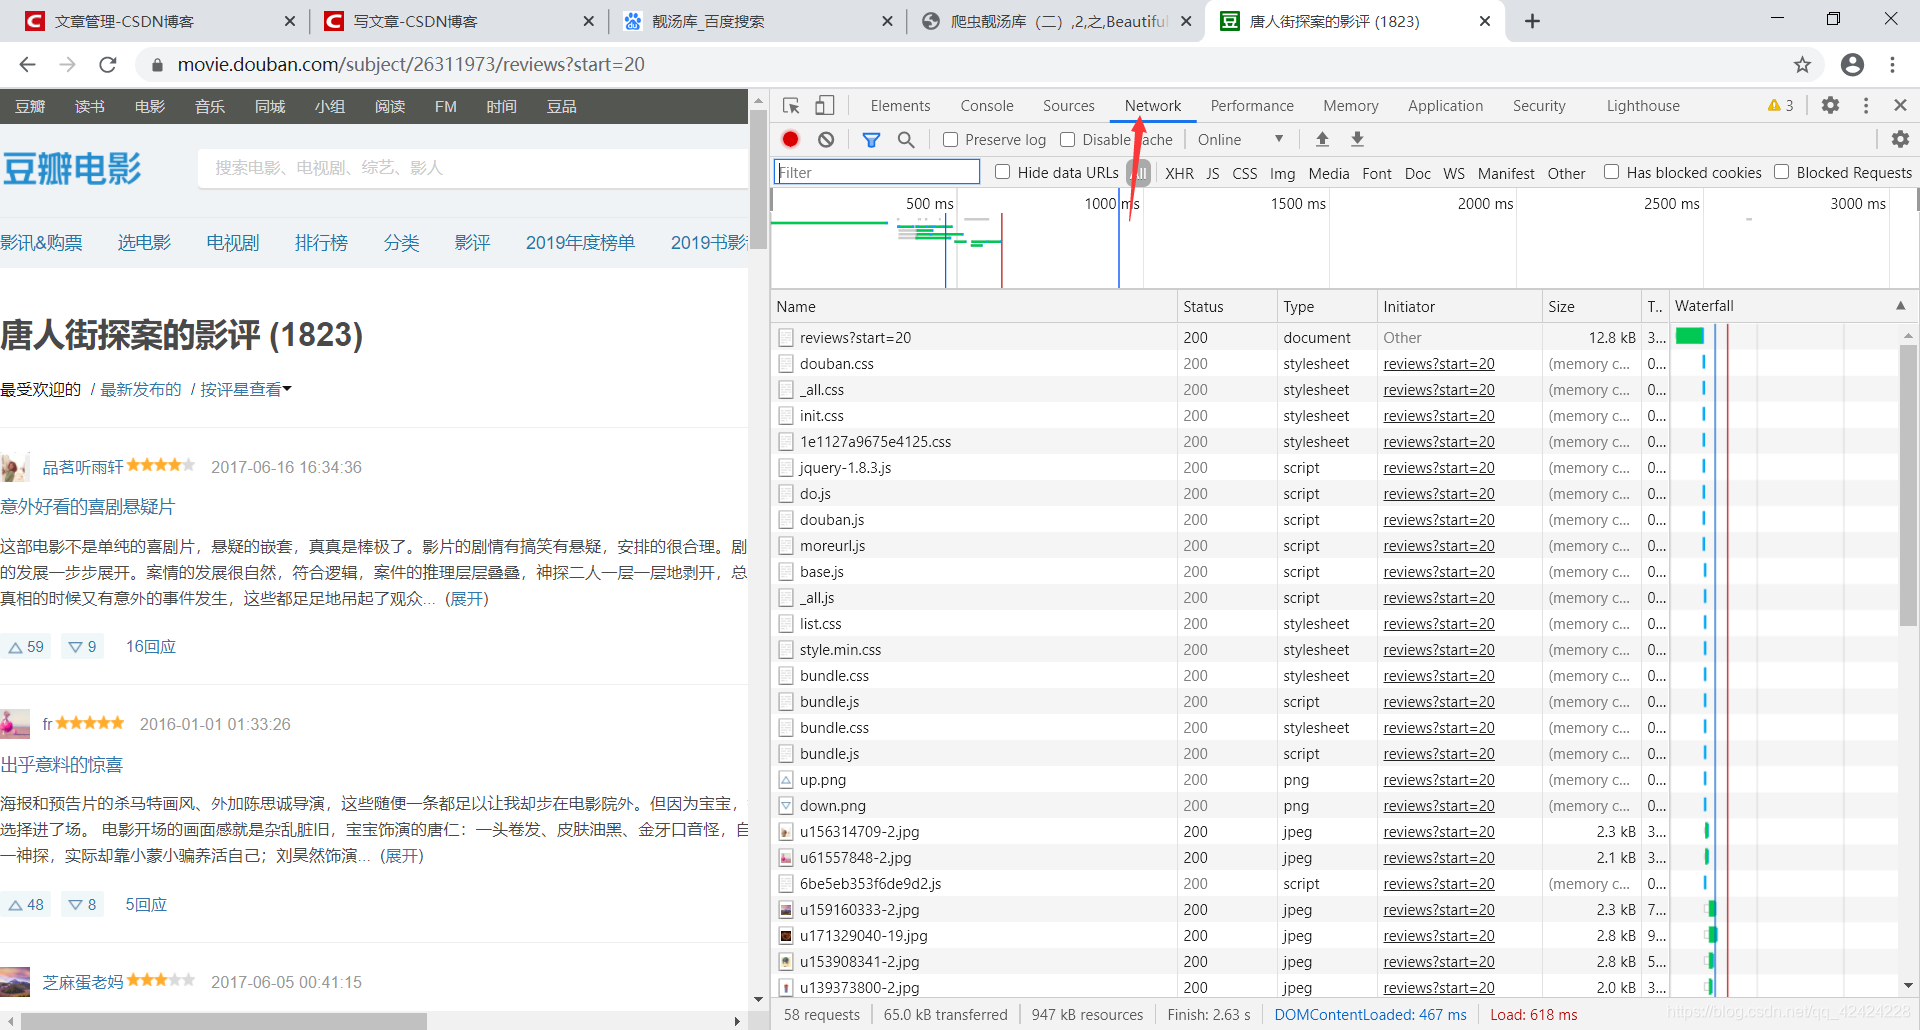Click the 品茗听雨轩 user avatar
1920x1030 pixels.
tap(14, 467)
